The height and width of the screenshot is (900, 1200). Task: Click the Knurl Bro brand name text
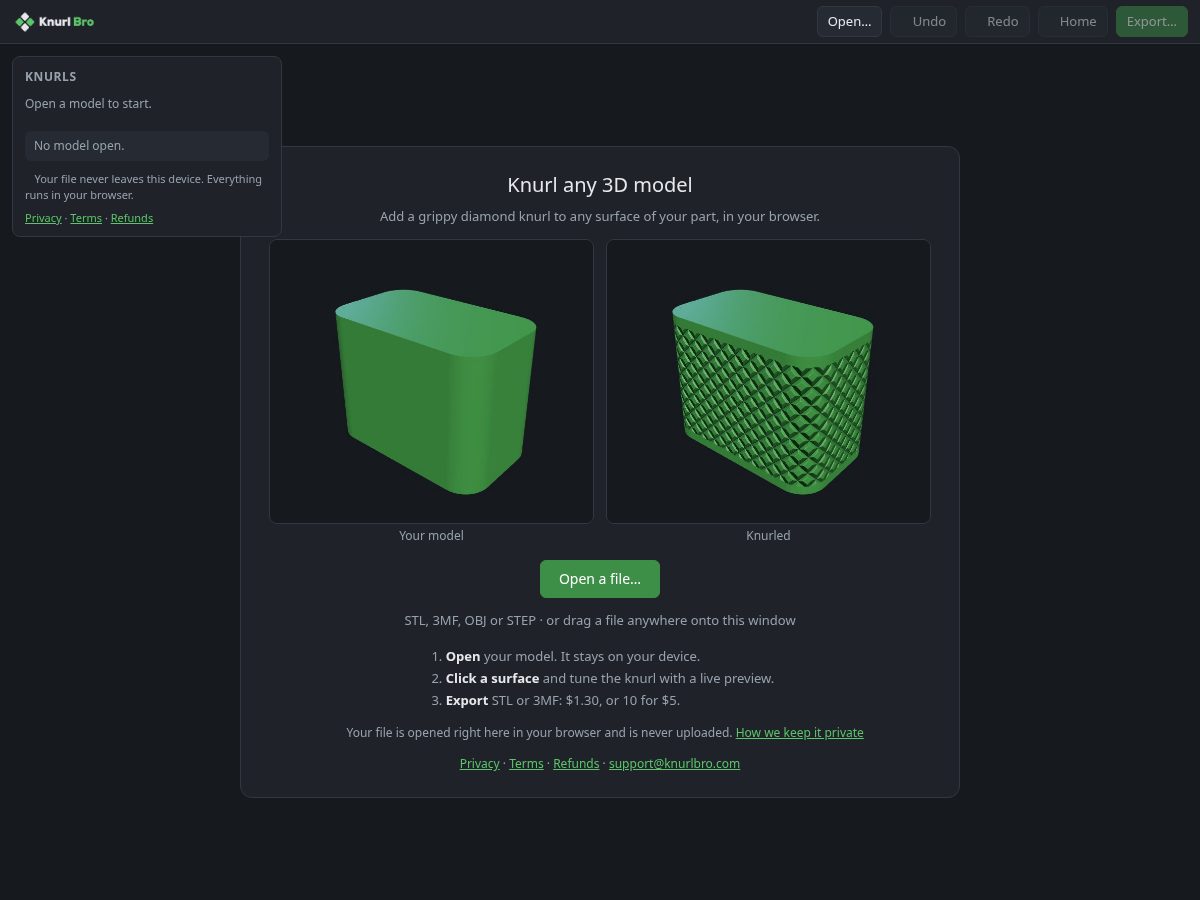point(66,21)
